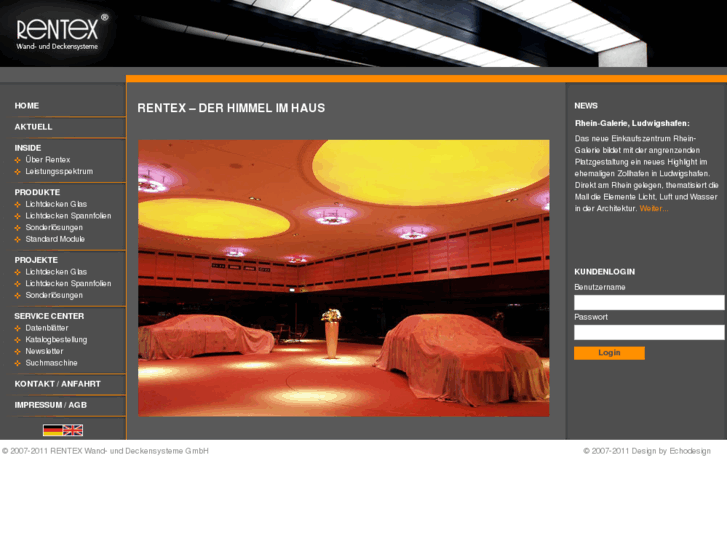Open the SERVICE CENTER menu section
Screen dimensions: 727x545
tap(49, 316)
